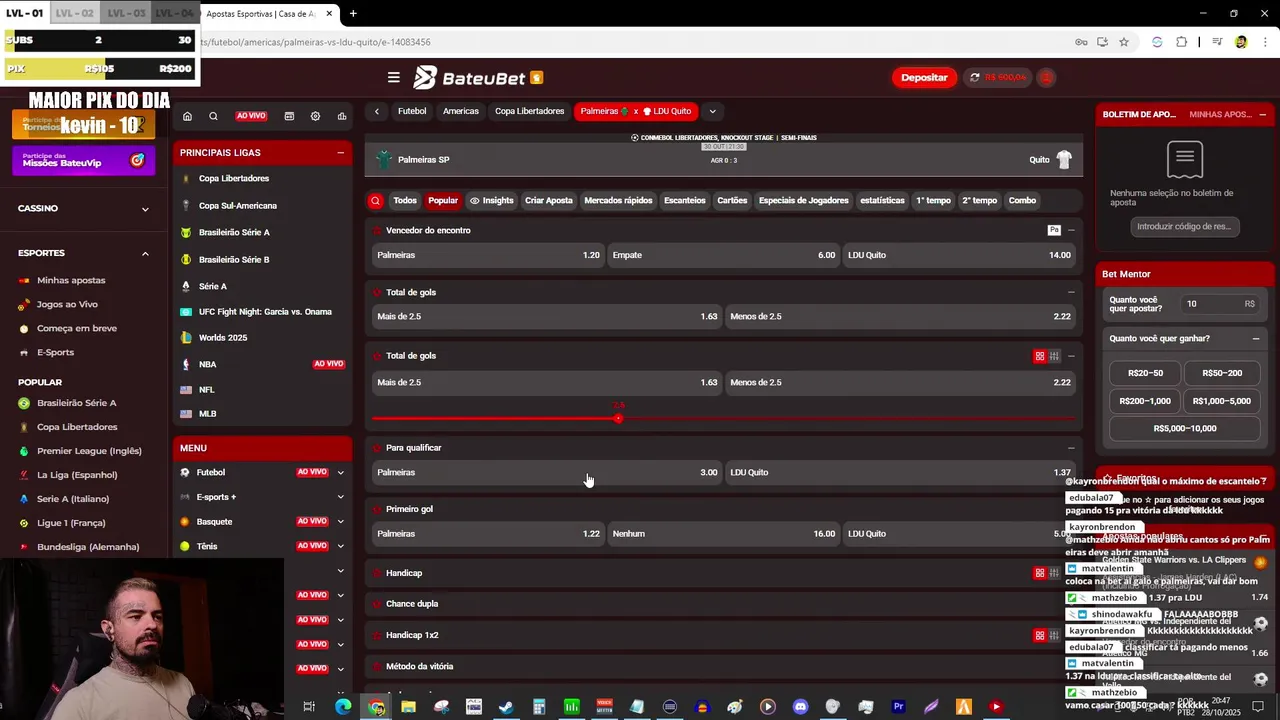Collapse the Vencedor do encontro market

(x=1071, y=230)
